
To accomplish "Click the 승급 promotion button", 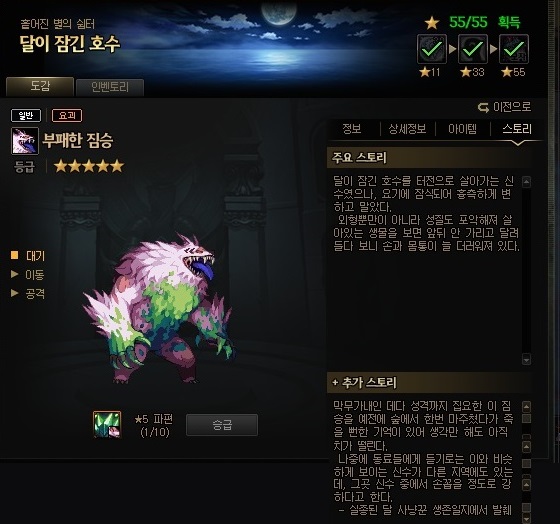I will (222, 425).
